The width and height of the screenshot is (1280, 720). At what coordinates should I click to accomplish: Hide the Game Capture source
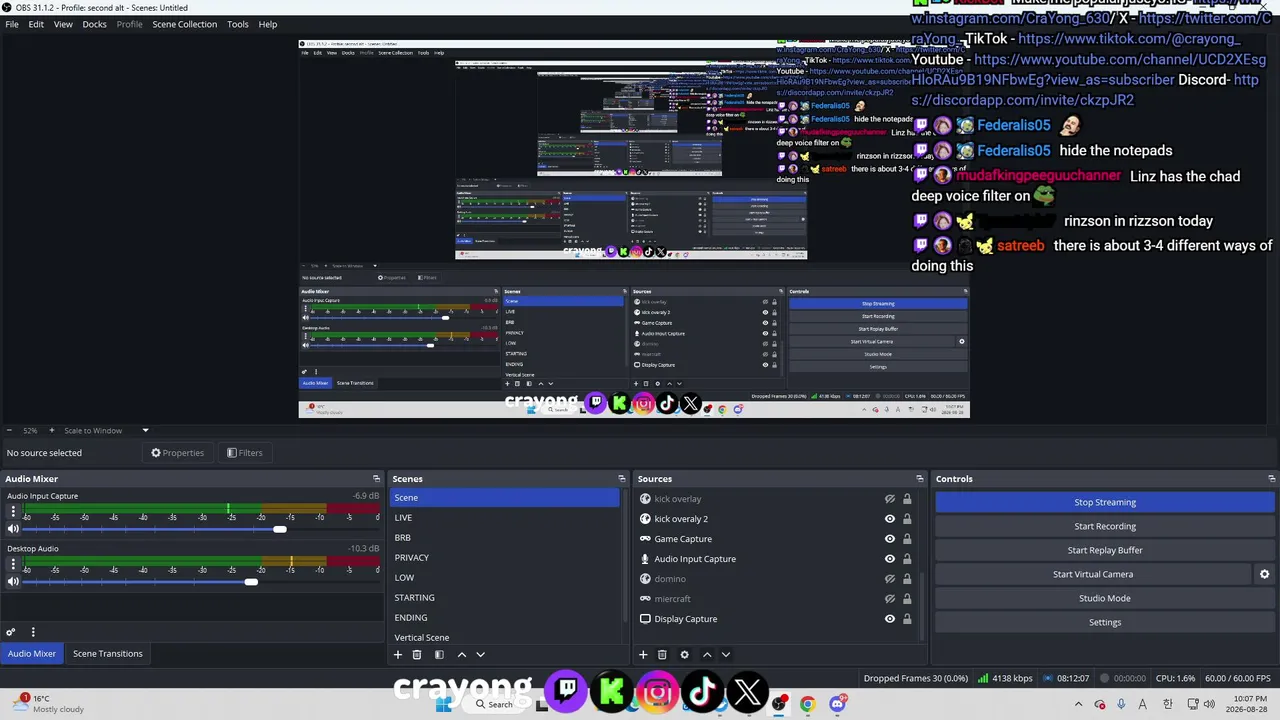coord(889,539)
